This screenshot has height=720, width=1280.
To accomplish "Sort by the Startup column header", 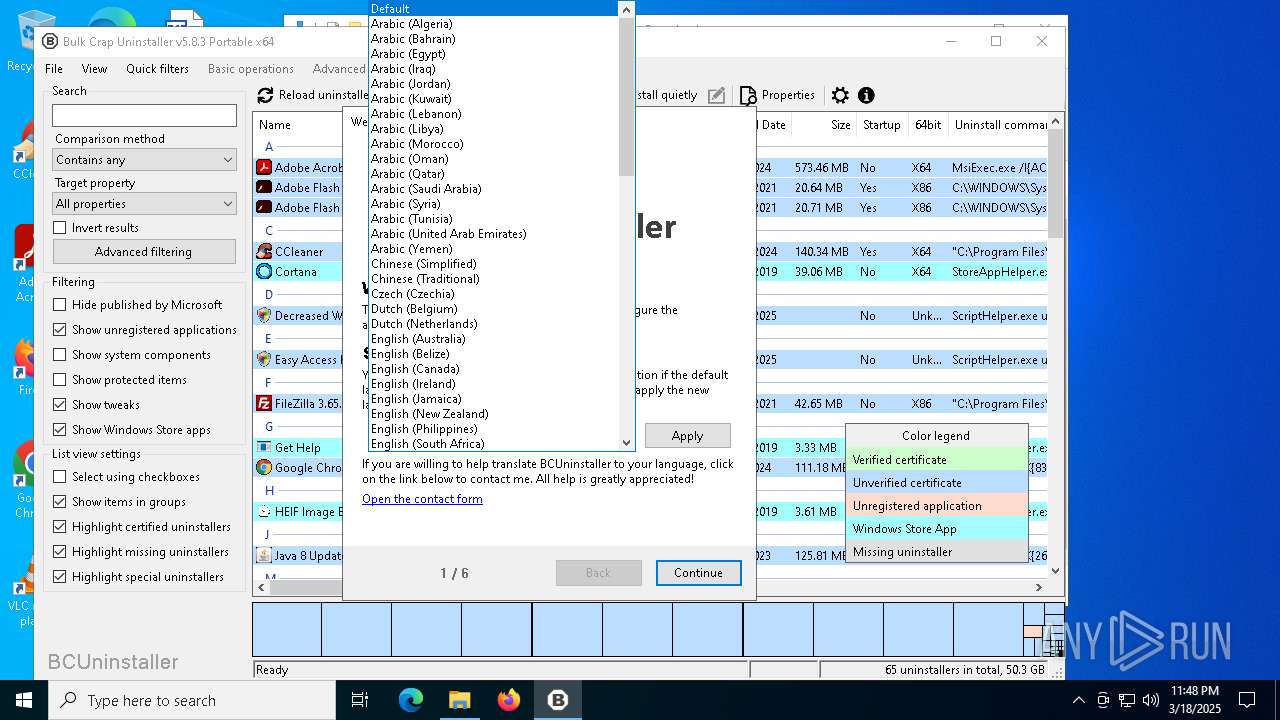I will [881, 125].
